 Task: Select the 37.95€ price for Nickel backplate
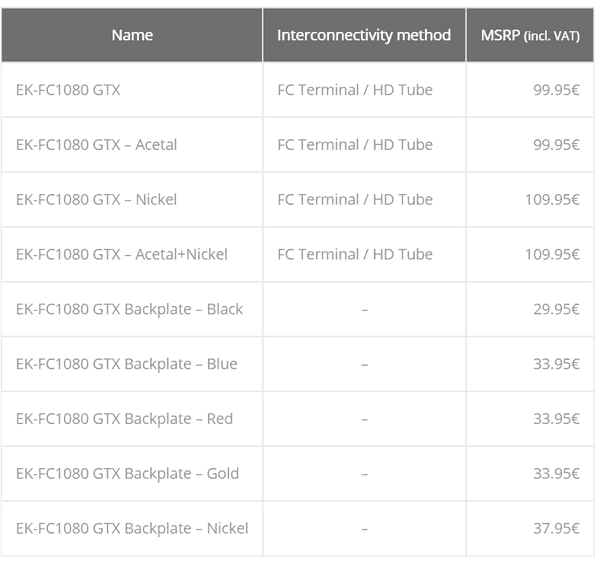pyautogui.click(x=556, y=528)
